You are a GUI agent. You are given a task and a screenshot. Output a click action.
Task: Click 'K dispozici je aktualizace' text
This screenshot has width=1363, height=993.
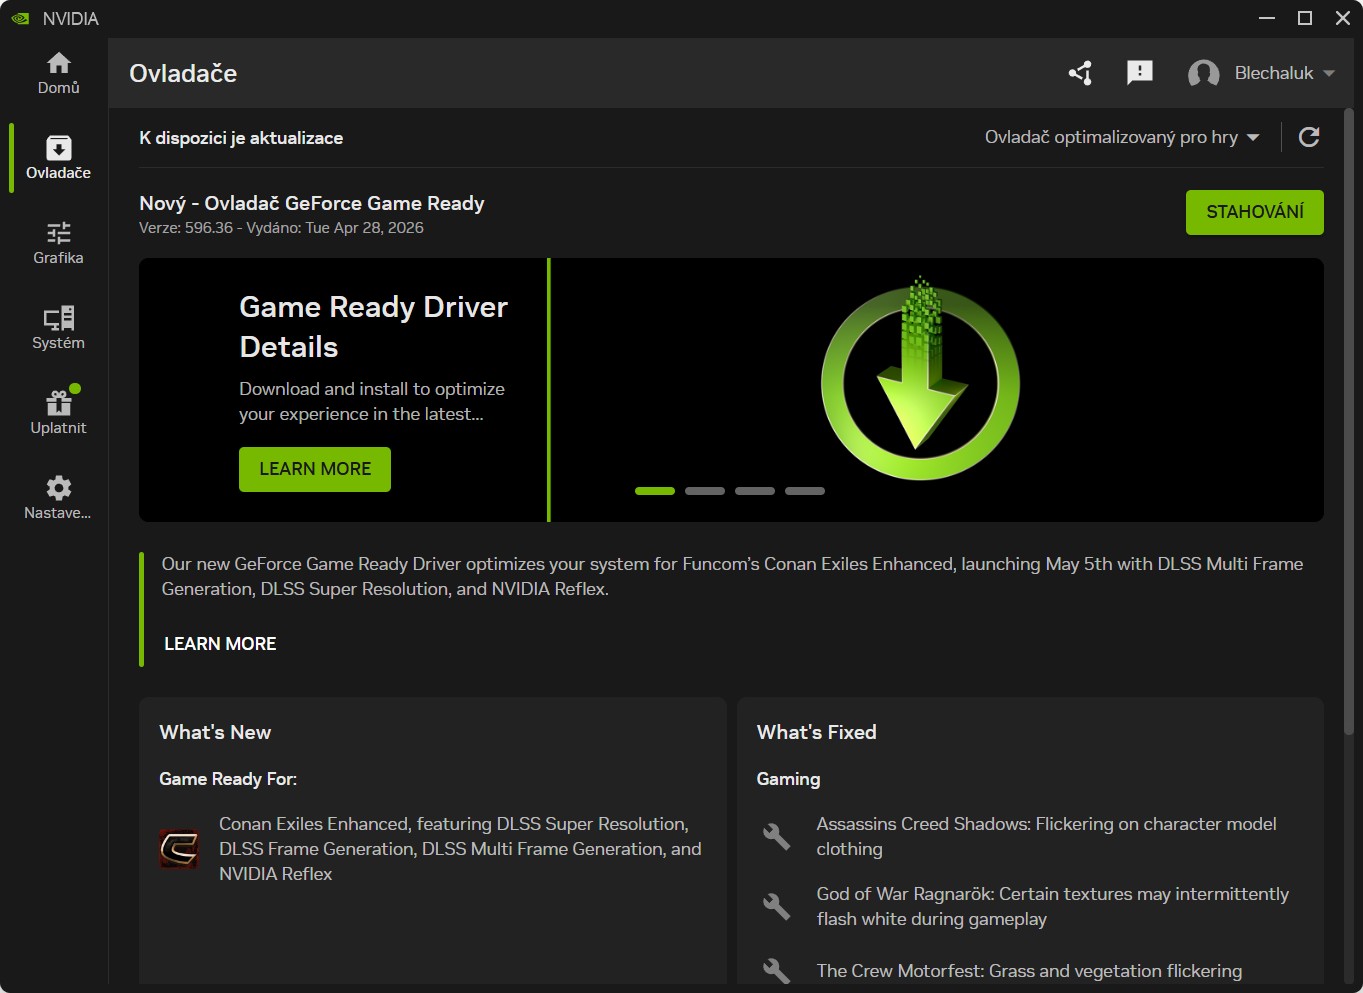point(241,138)
